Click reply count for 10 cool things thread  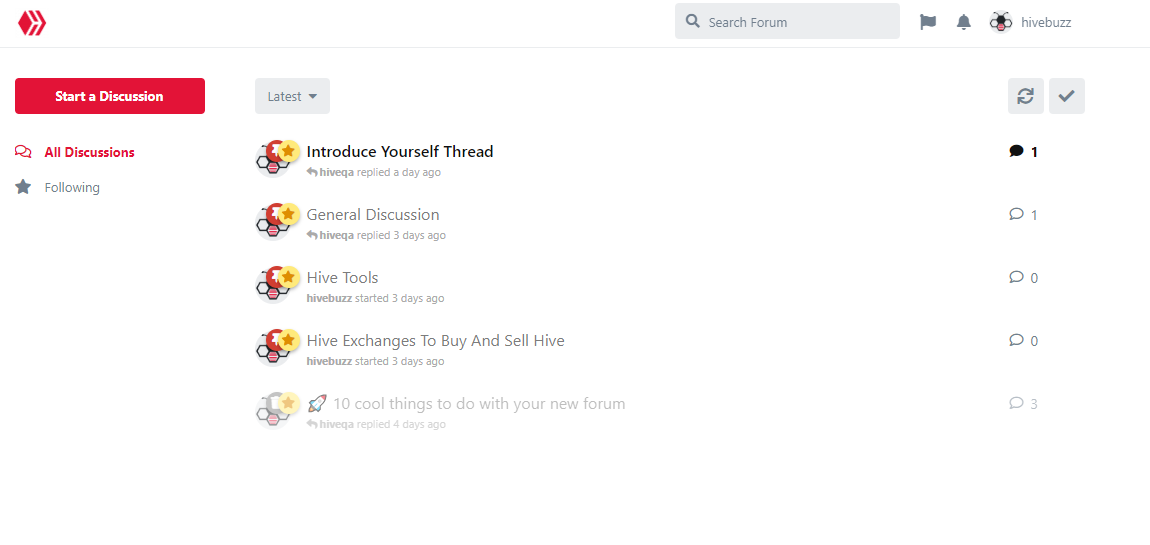click(1023, 403)
